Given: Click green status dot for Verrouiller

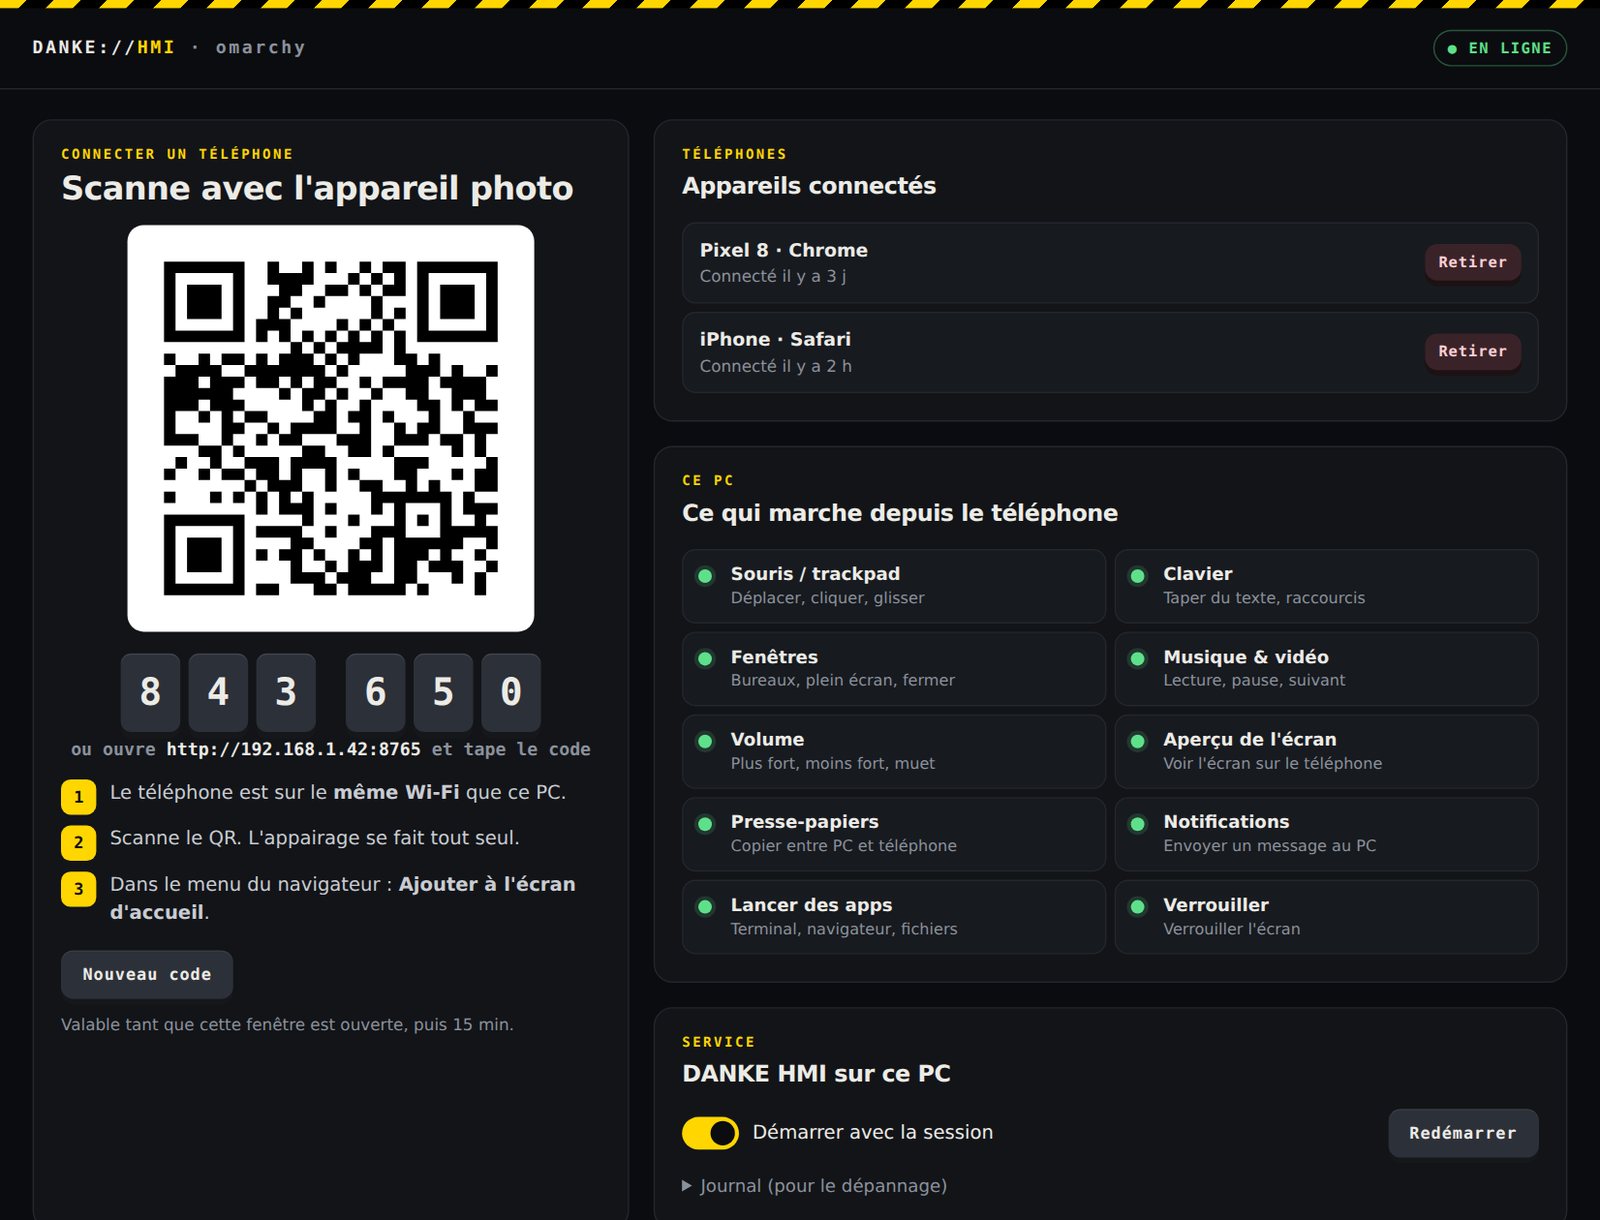Looking at the screenshot, I should click(x=1137, y=907).
